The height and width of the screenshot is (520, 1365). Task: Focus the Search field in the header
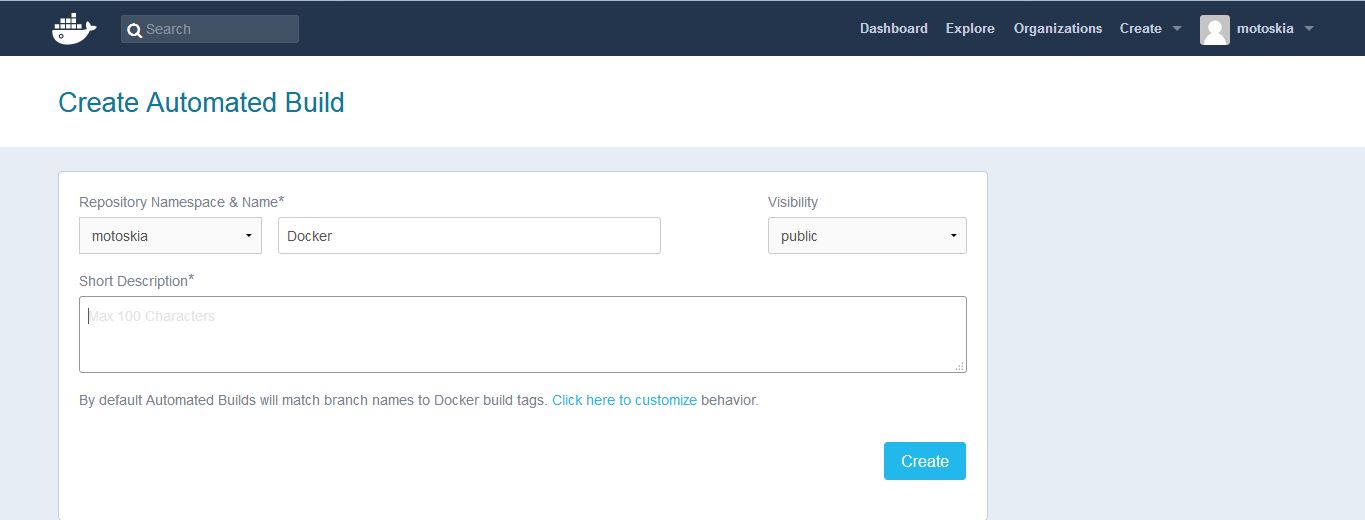tap(210, 29)
